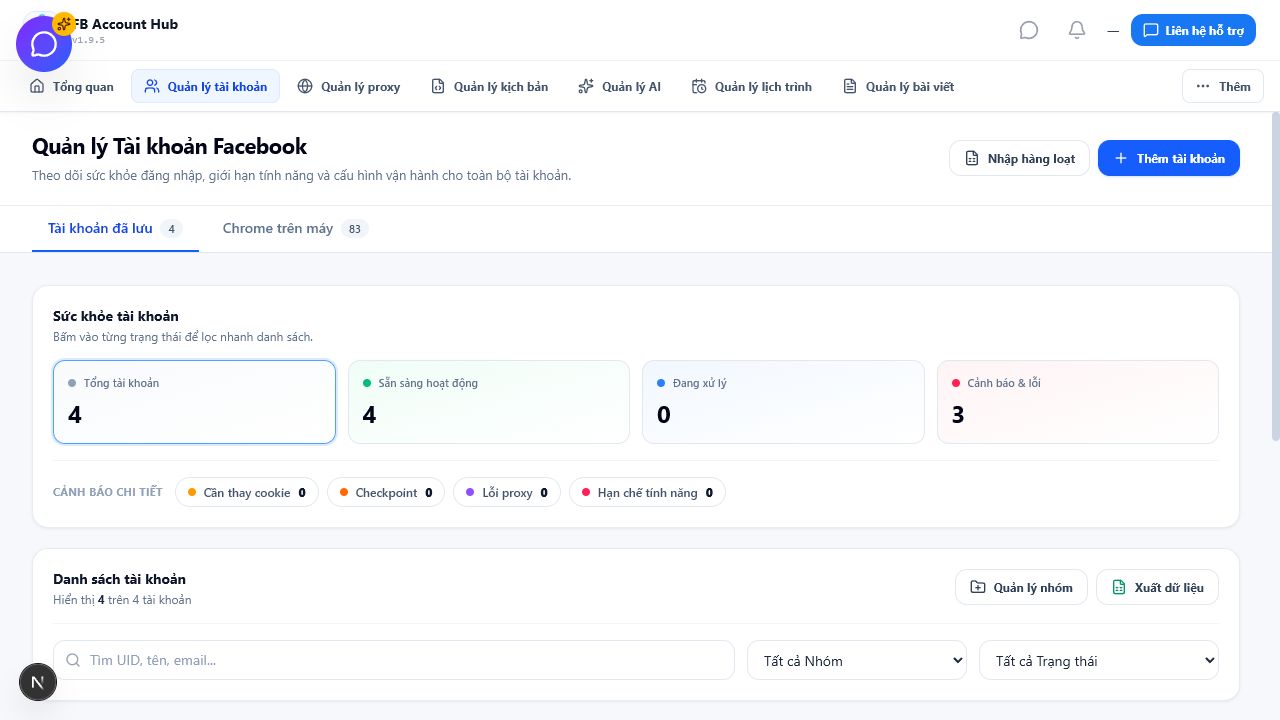Click the Xuất dữ liệu button
Image resolution: width=1280 pixels, height=720 pixels.
coord(1157,587)
